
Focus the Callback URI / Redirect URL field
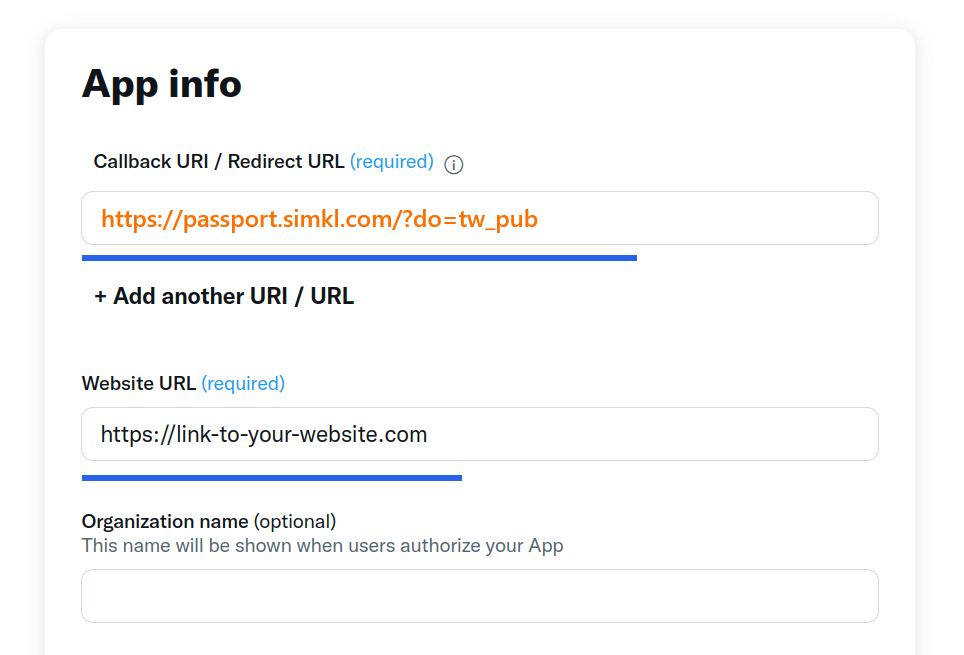[700, 218]
